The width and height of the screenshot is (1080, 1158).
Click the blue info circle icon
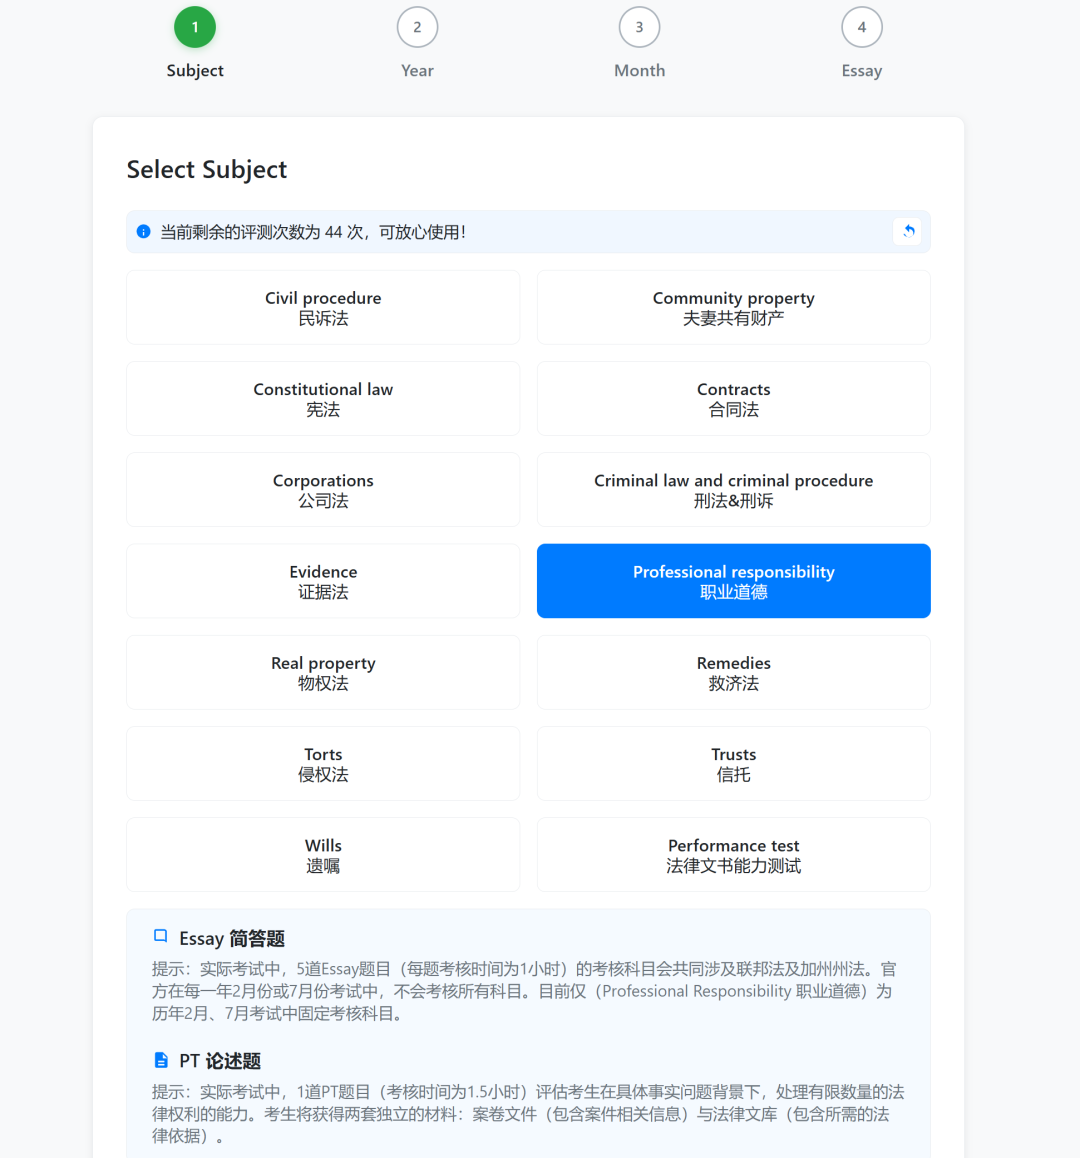point(144,232)
